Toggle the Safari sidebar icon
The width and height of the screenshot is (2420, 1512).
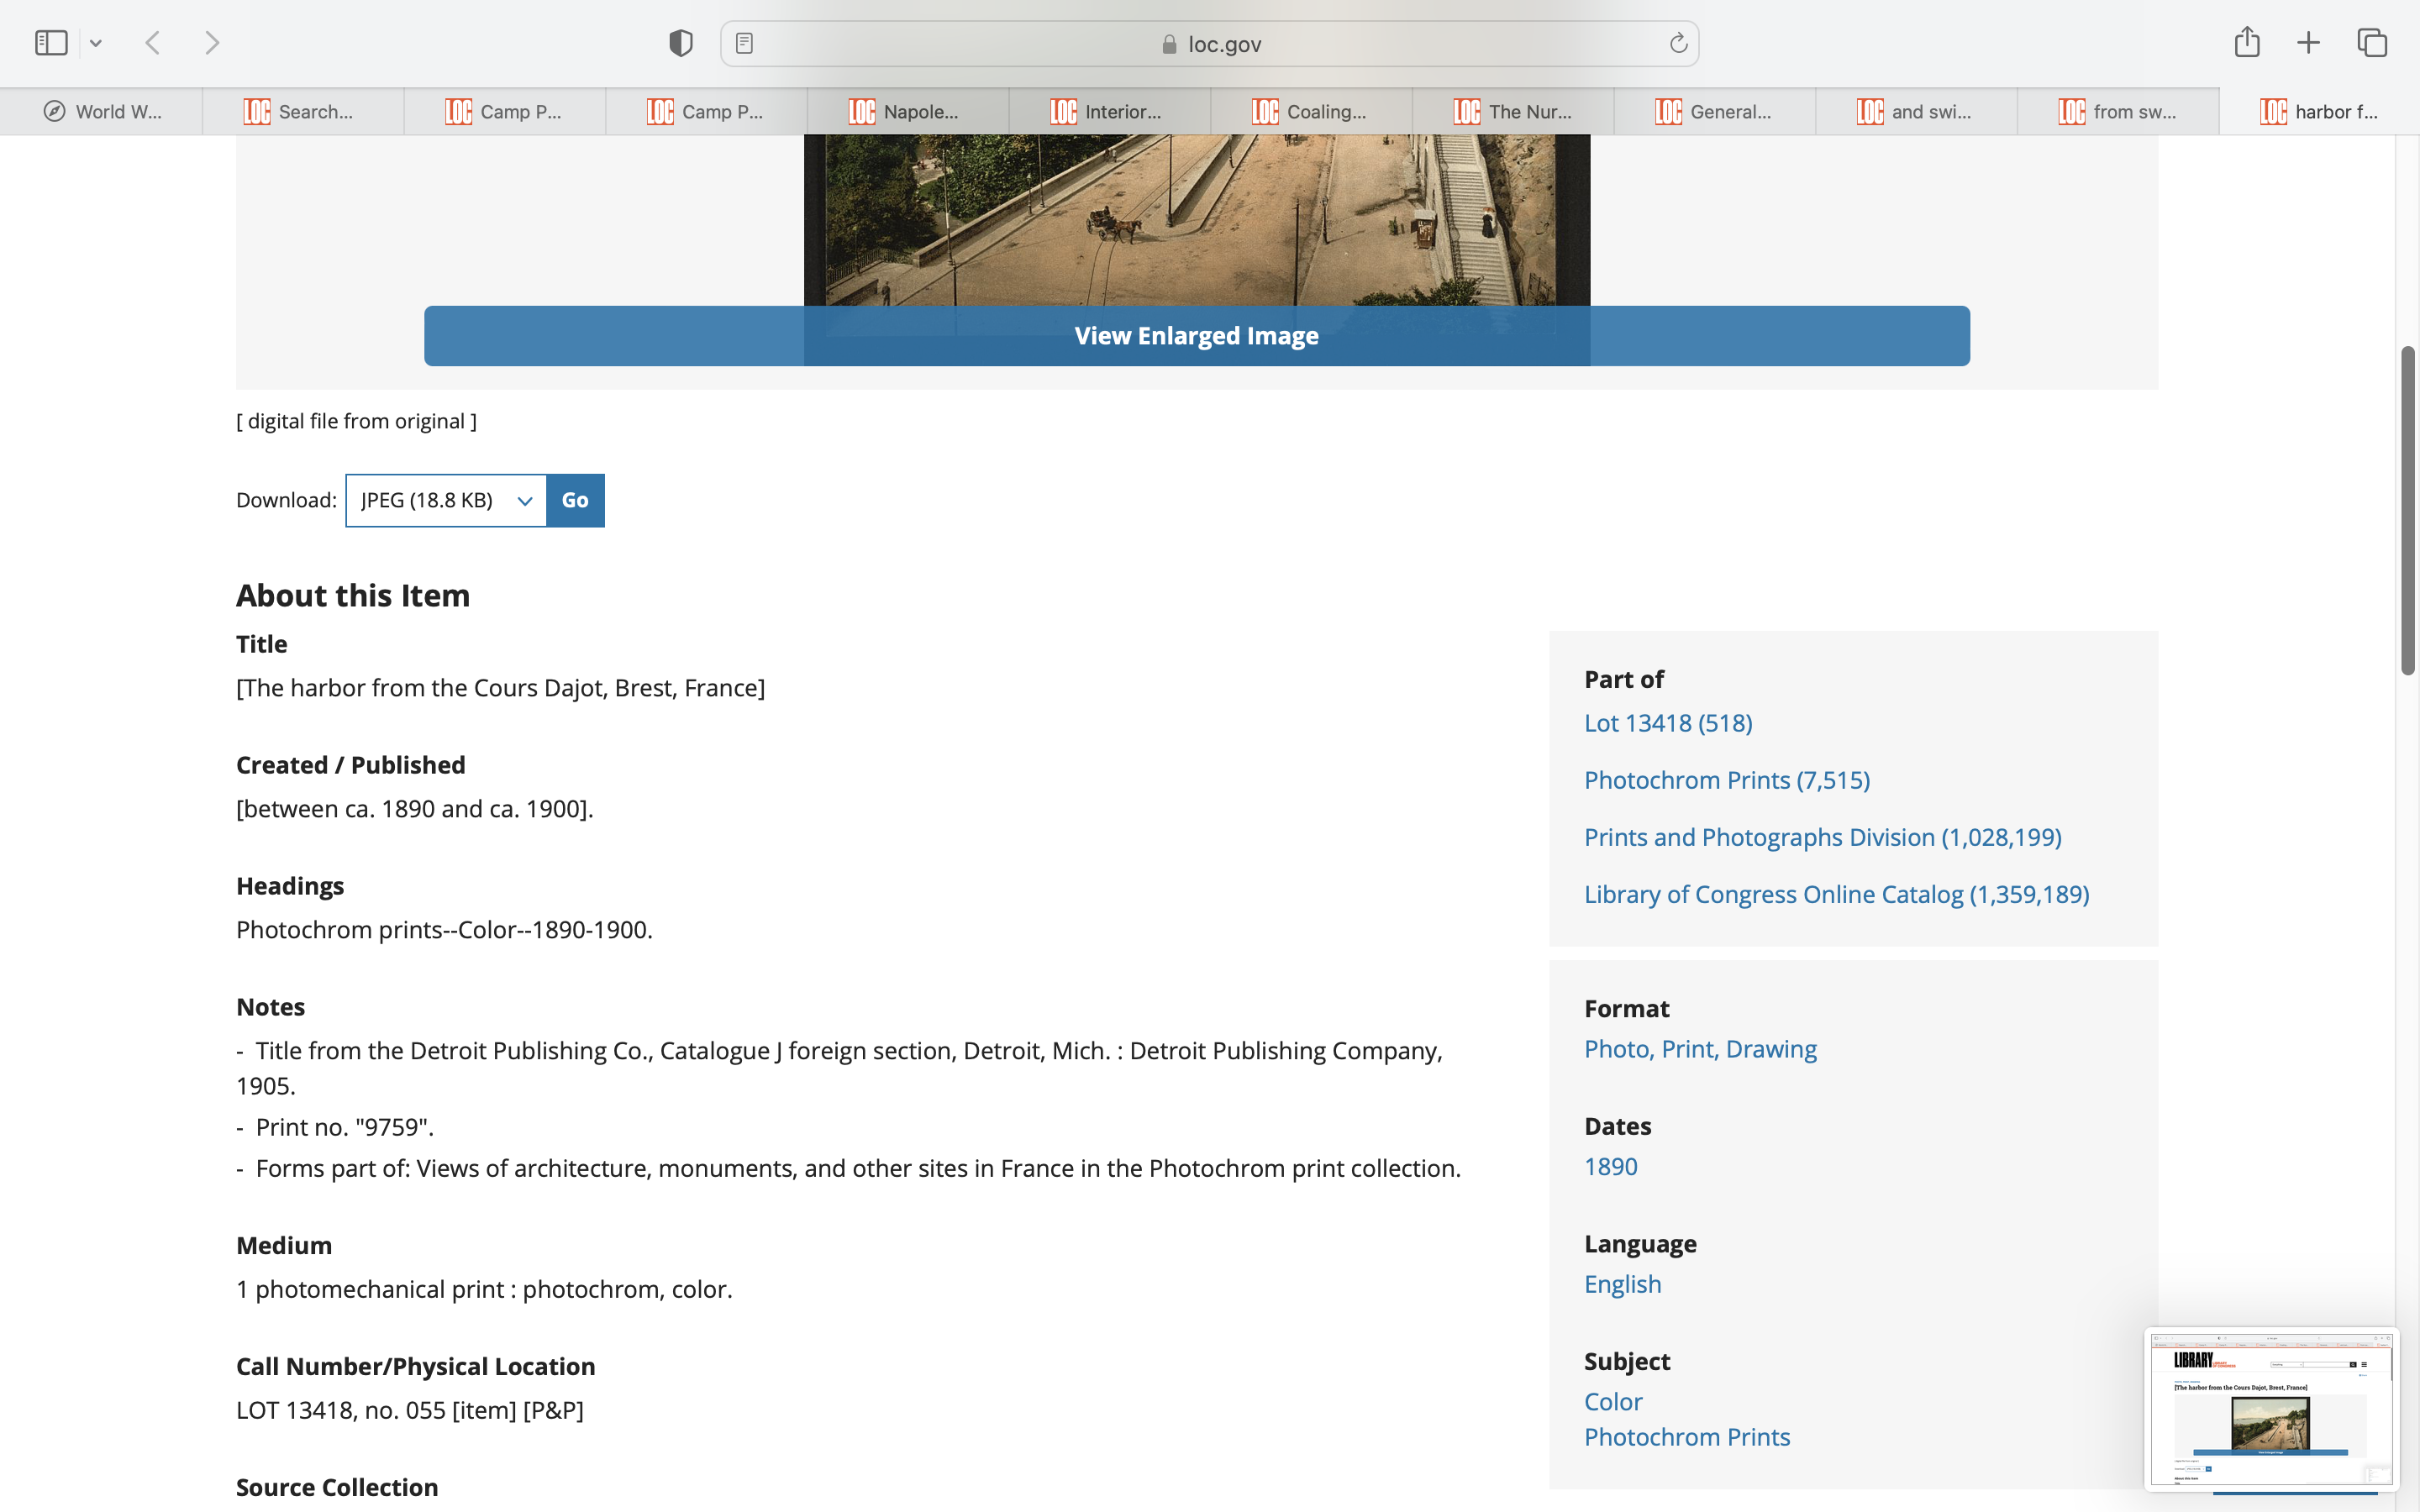[x=51, y=43]
